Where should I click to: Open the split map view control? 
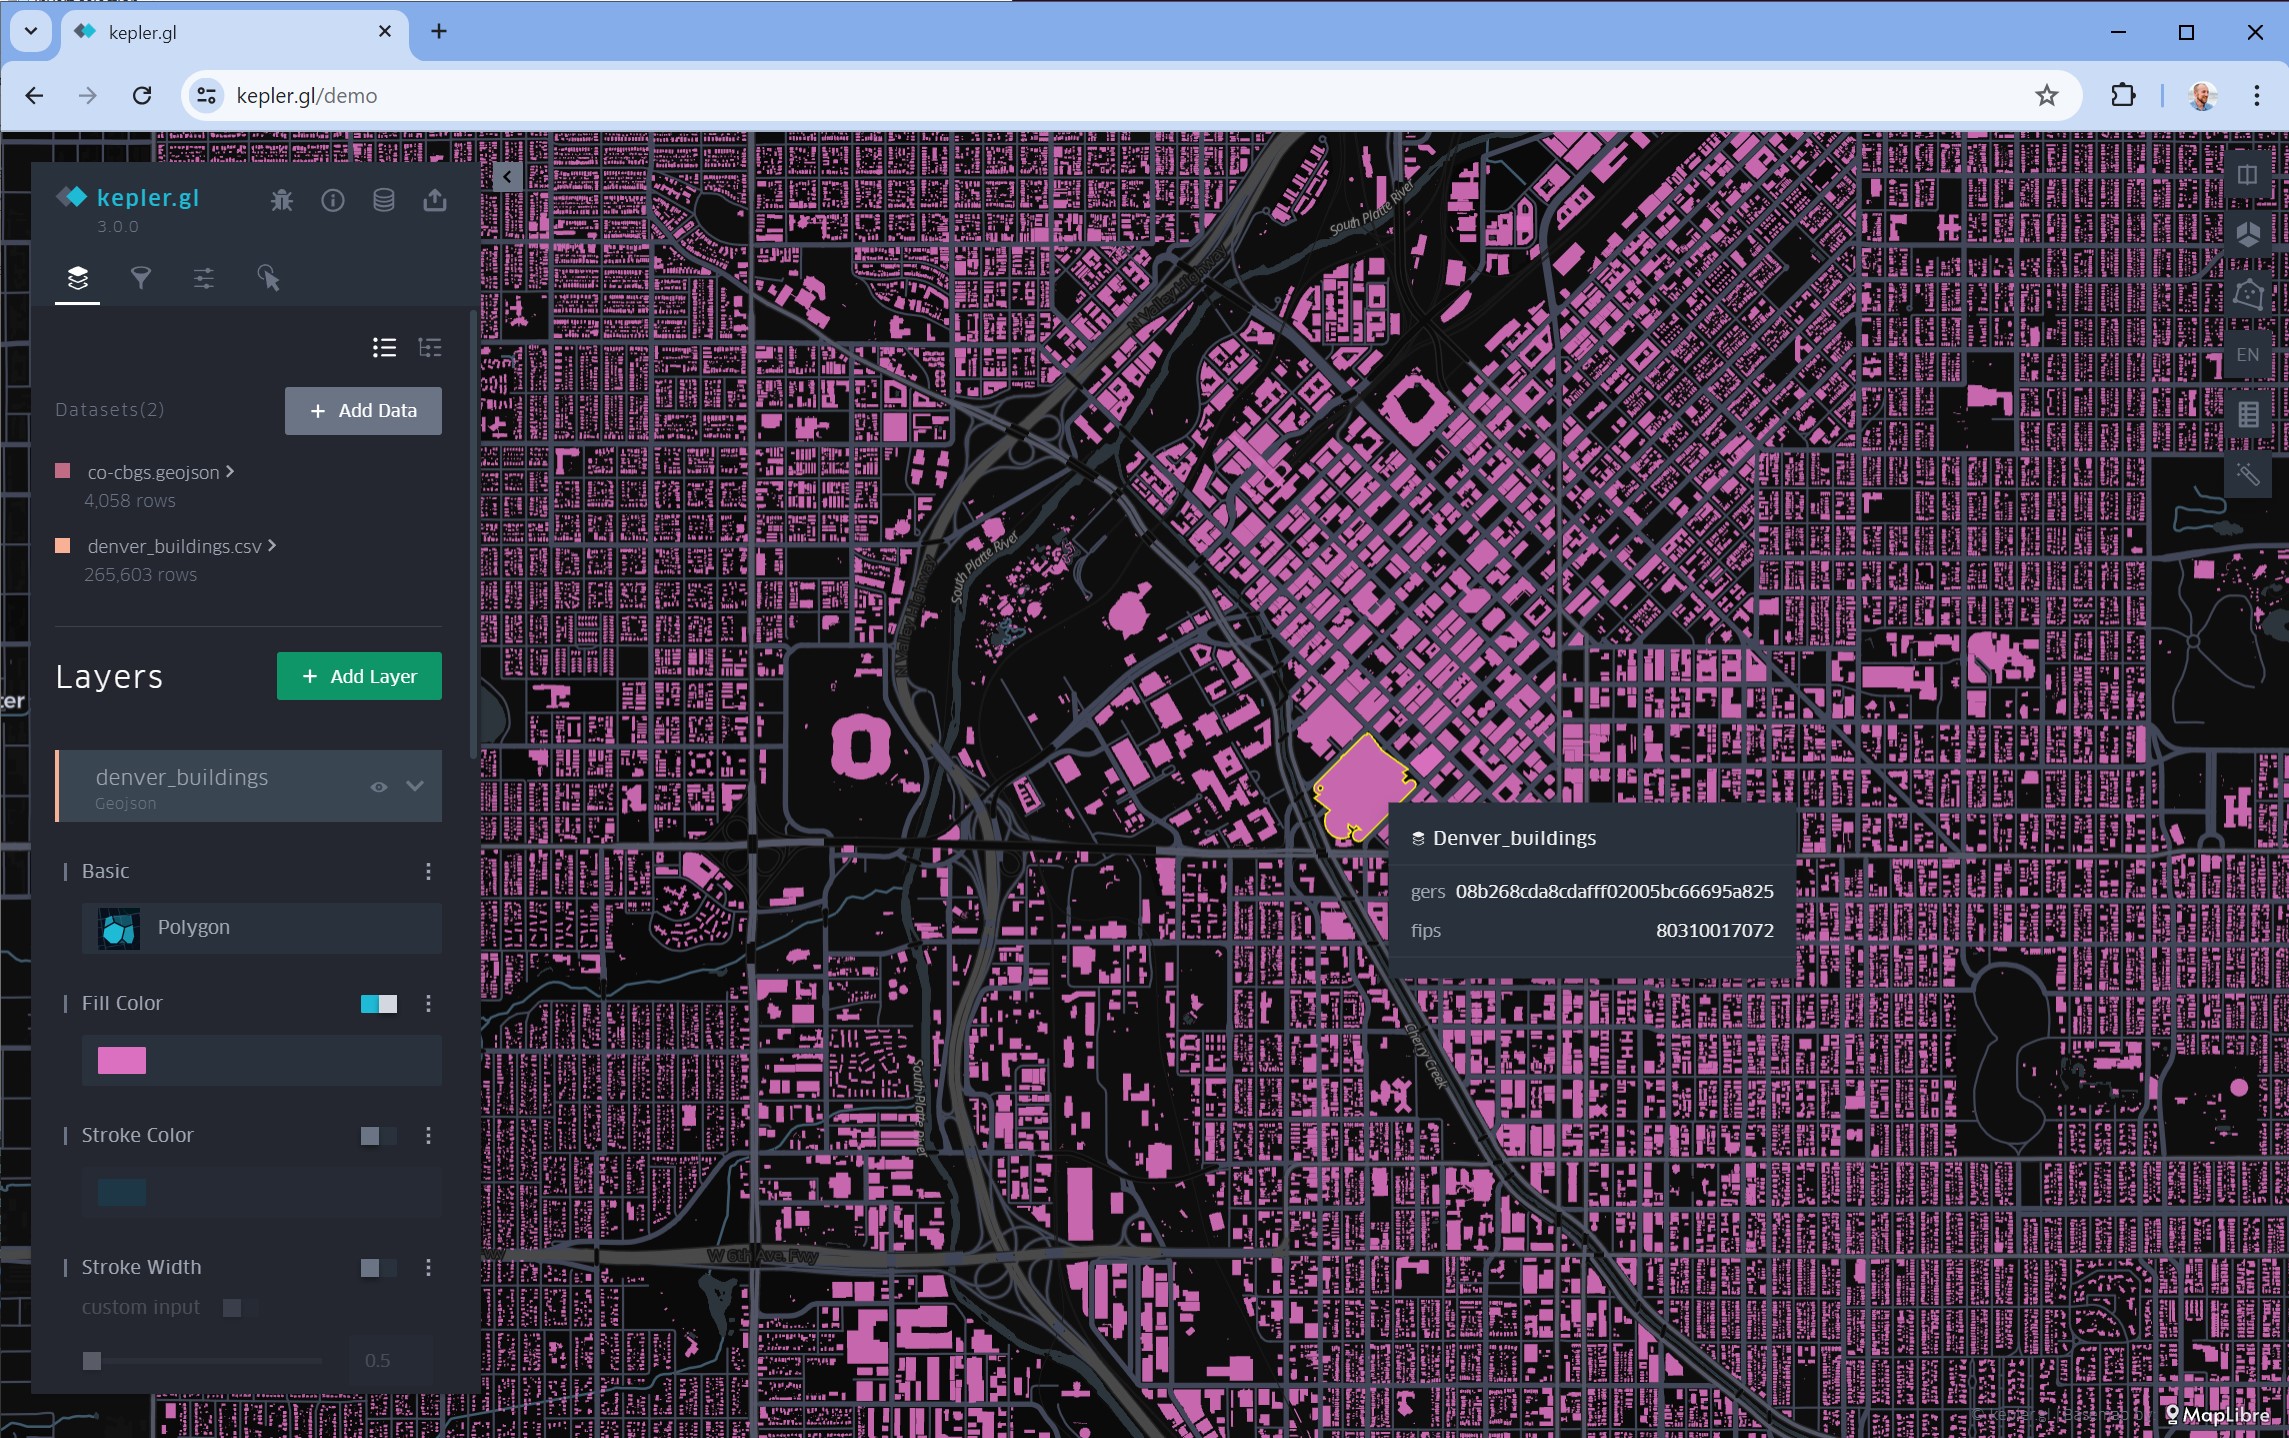pos(2247,172)
